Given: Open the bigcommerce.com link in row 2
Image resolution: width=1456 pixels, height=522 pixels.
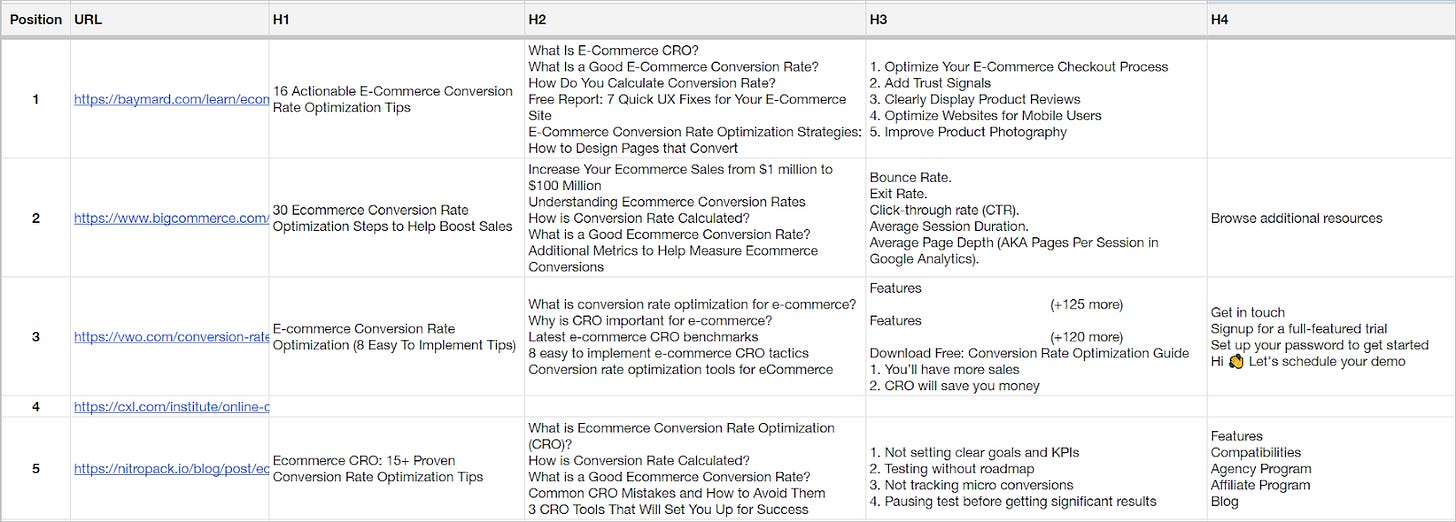Looking at the screenshot, I should pos(171,218).
